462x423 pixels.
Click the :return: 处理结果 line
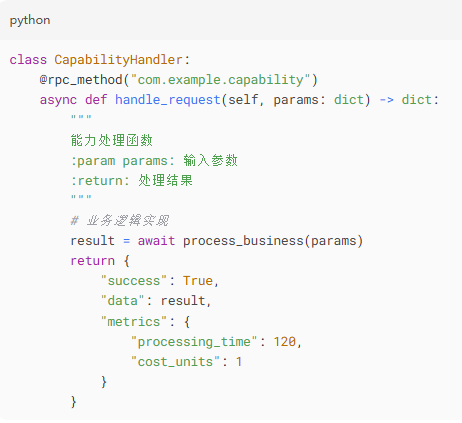tap(132, 181)
